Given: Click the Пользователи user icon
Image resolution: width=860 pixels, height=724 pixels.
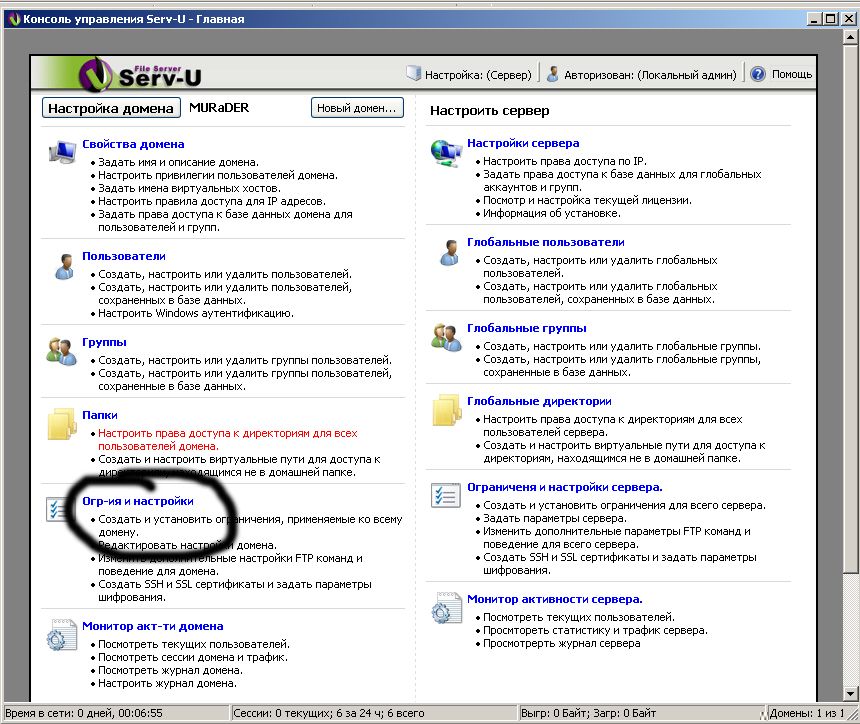Looking at the screenshot, I should point(62,266).
